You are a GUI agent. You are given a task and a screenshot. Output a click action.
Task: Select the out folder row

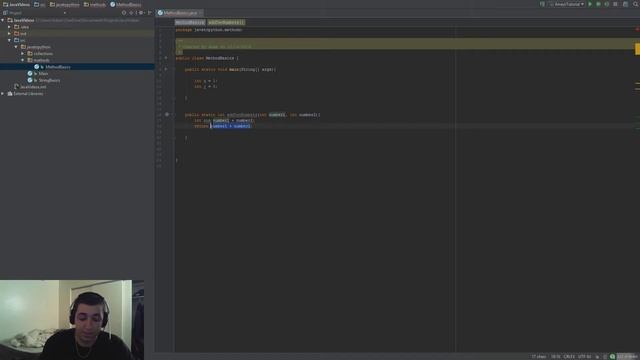click(x=77, y=33)
